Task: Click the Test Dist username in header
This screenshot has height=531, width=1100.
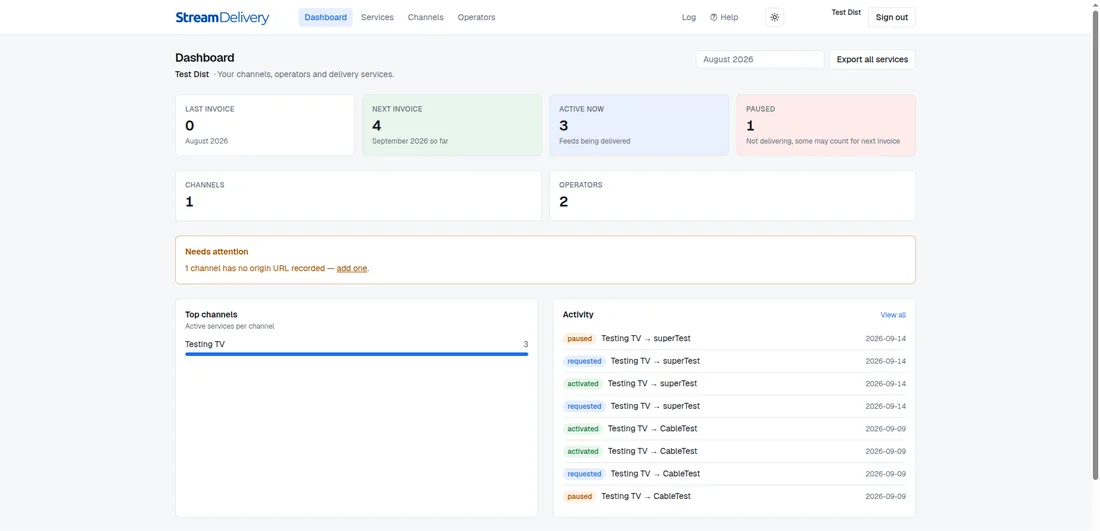Action: [x=846, y=13]
